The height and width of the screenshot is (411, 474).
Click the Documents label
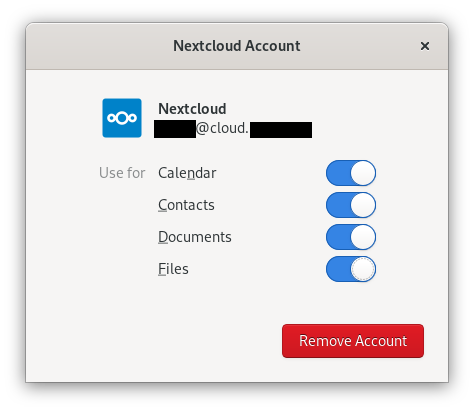tap(195, 237)
